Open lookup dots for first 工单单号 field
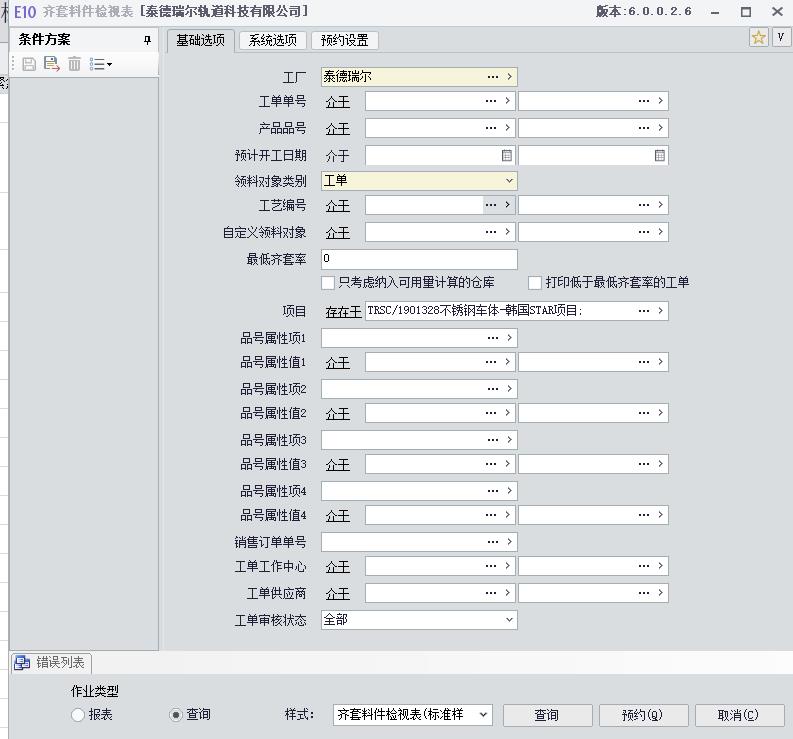 tap(491, 101)
